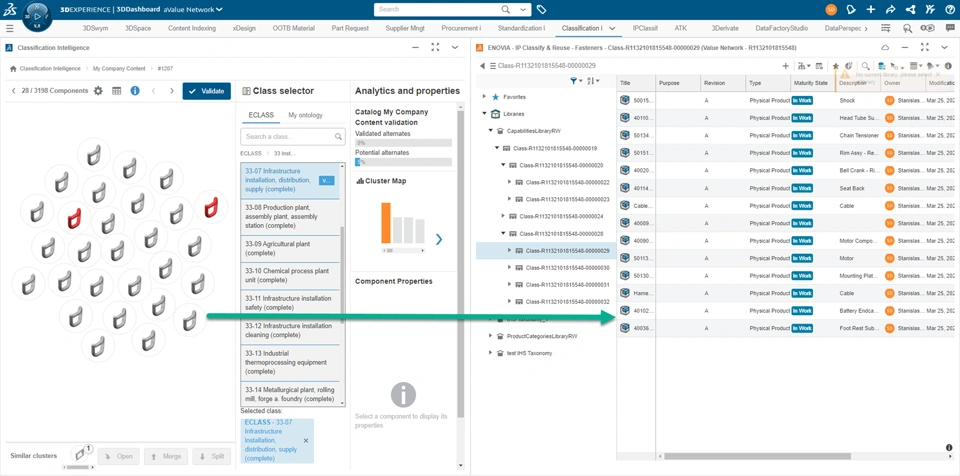The image size is (960, 476).
Task: Collapse the CapabilitiesLibraryRW node
Action: coord(490,130)
